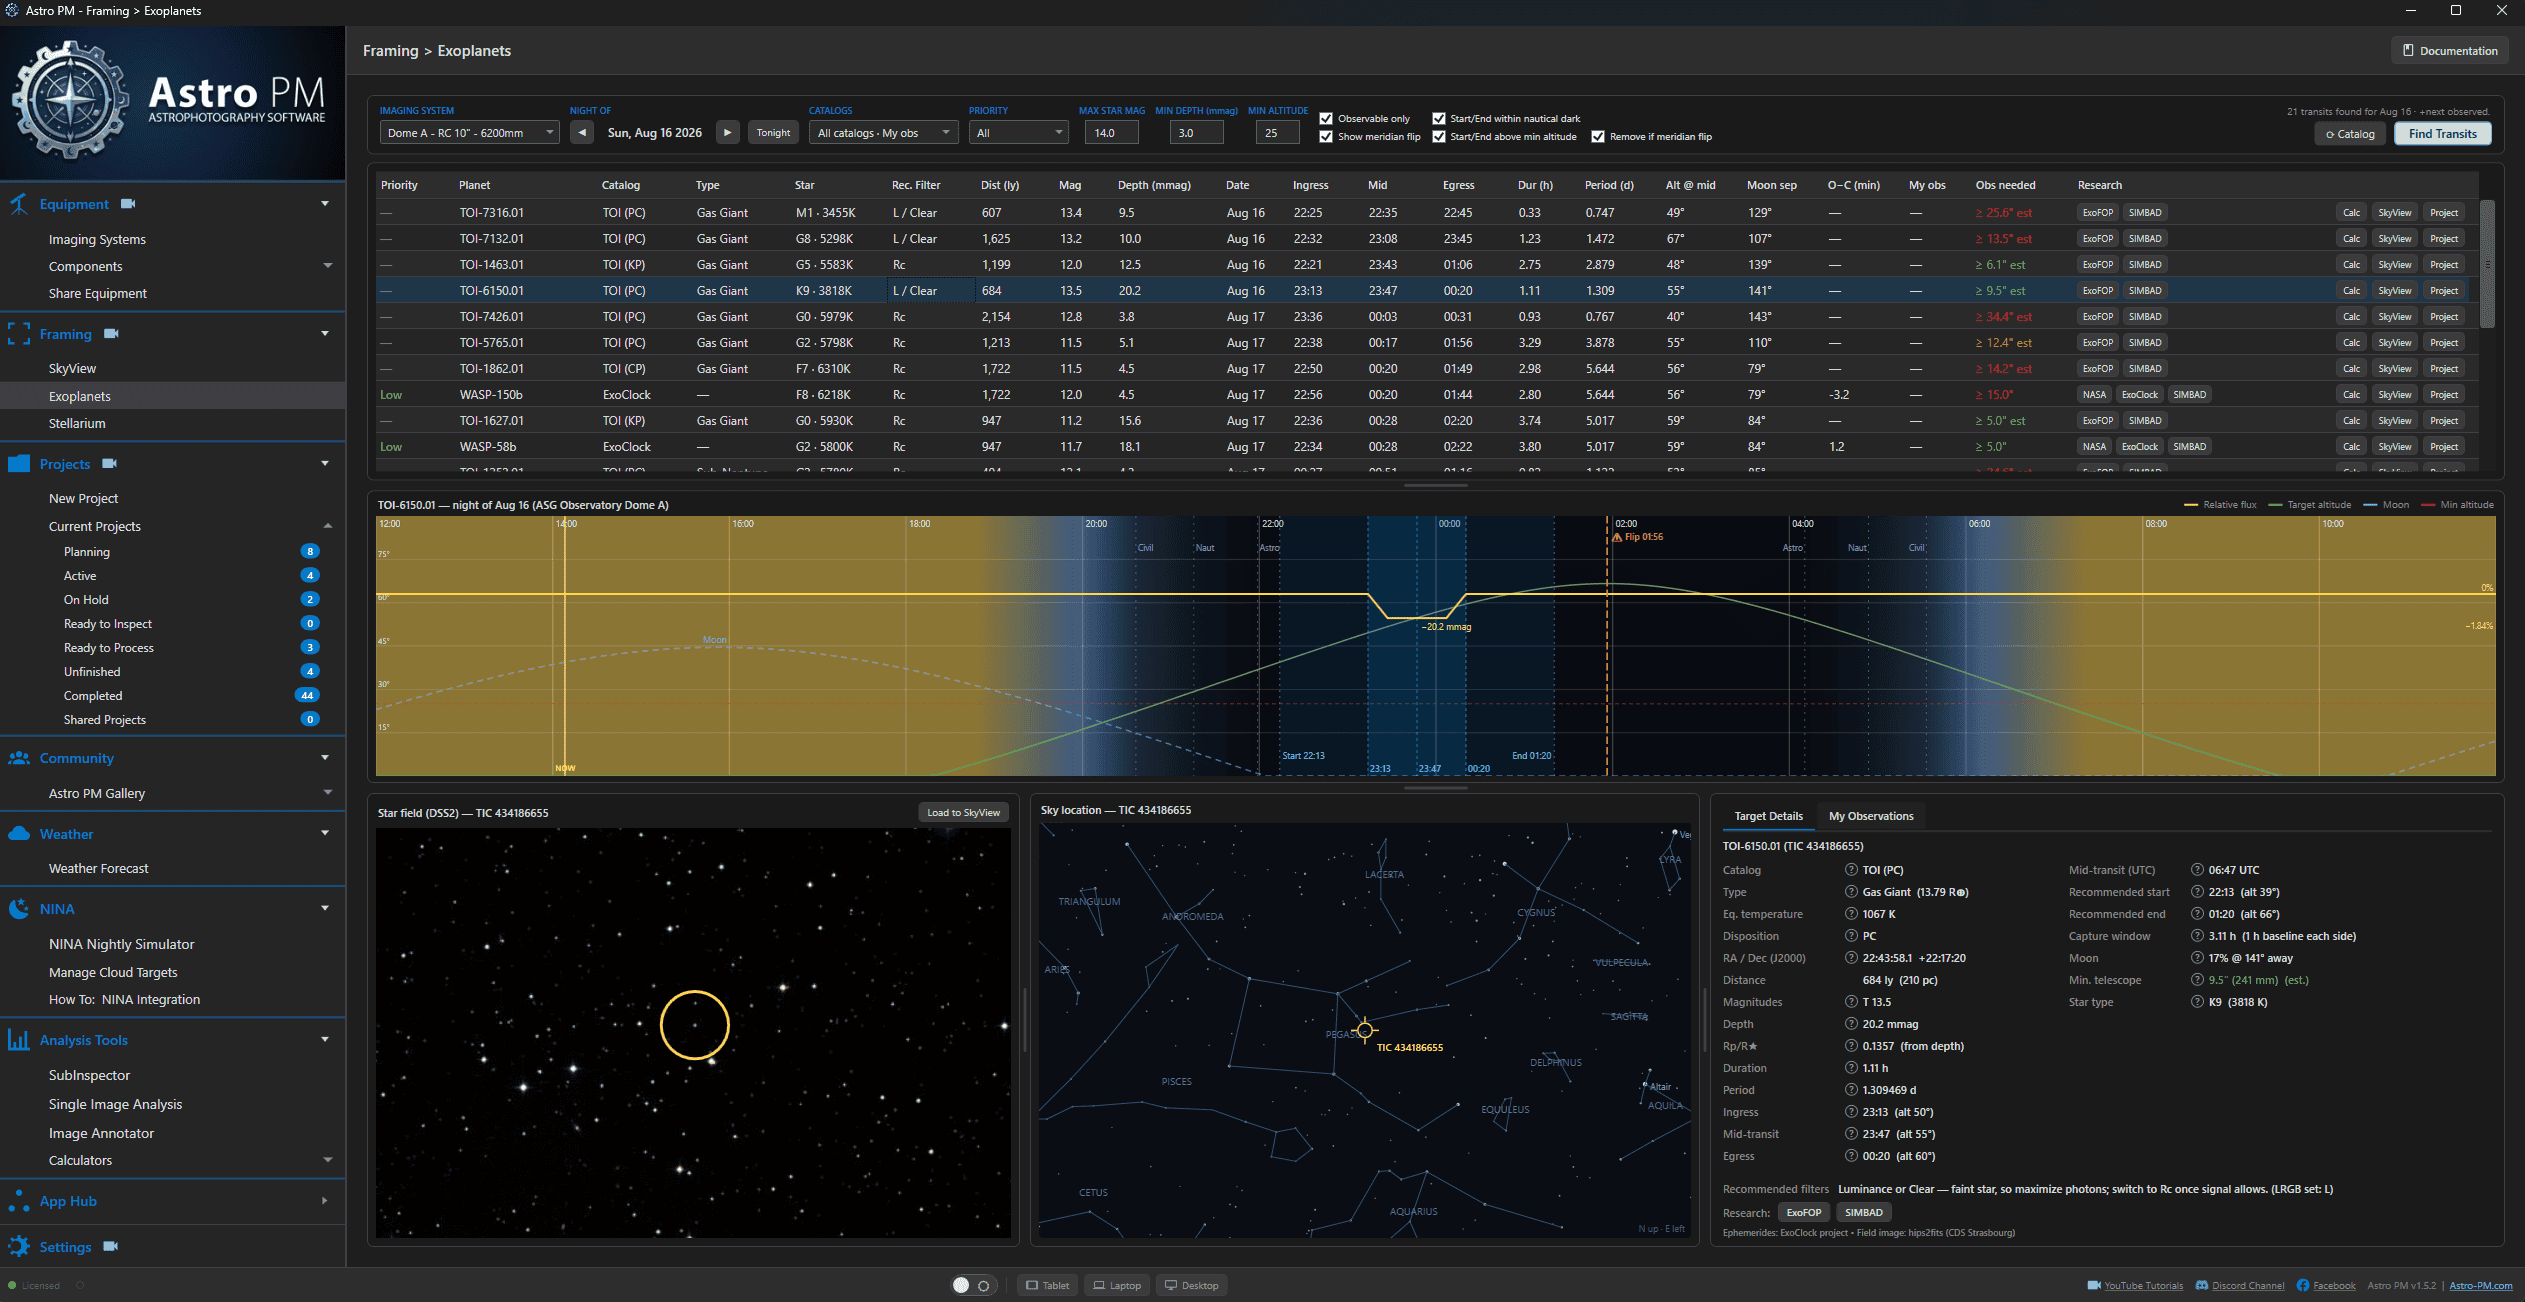Screen dimensions: 2525x1302
Task: Click in the Min Altitude field
Action: point(1278,133)
